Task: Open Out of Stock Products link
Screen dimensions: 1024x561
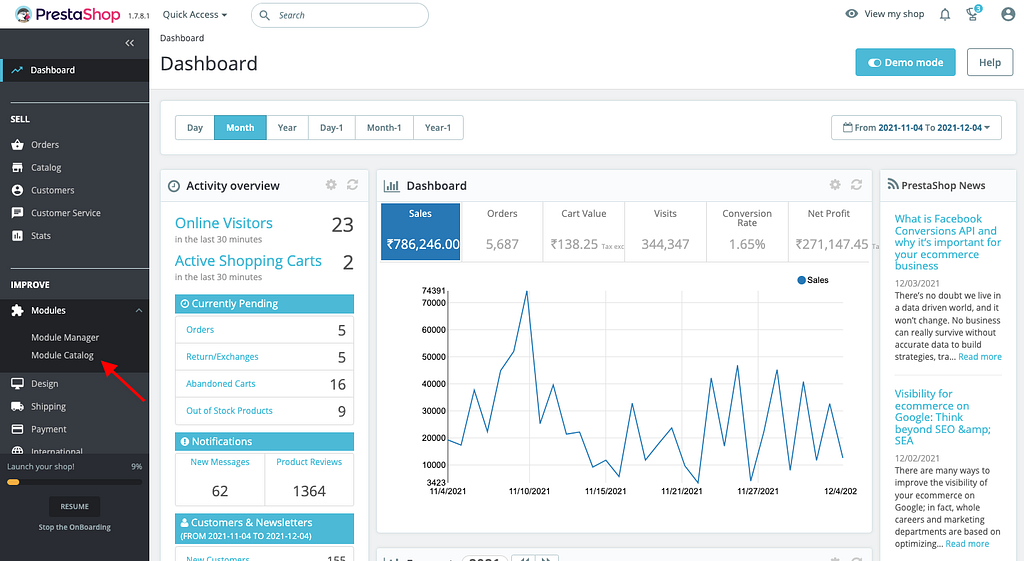Action: [x=229, y=411]
